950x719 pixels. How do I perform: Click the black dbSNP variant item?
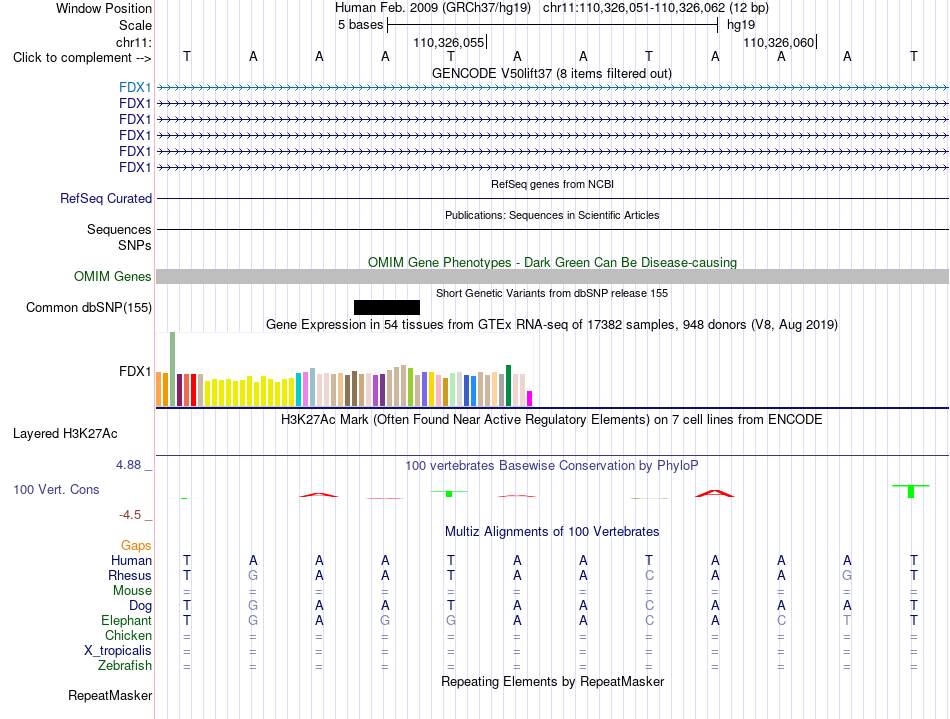(x=387, y=307)
